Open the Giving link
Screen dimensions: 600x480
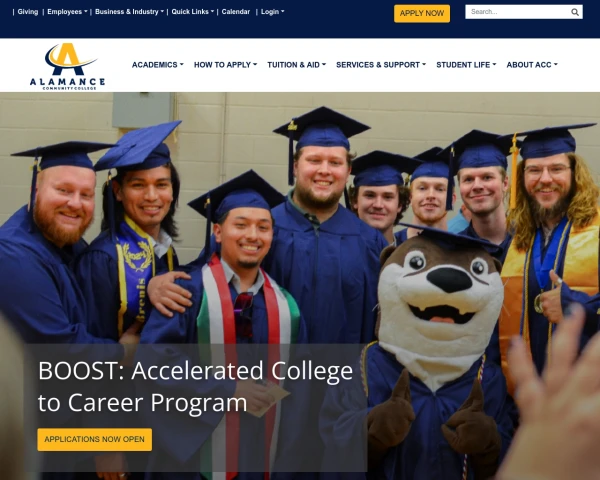(x=28, y=12)
